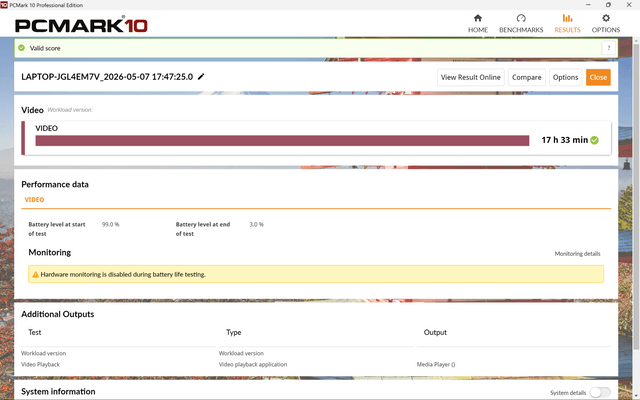
Task: Click the Compare button
Action: (527, 77)
